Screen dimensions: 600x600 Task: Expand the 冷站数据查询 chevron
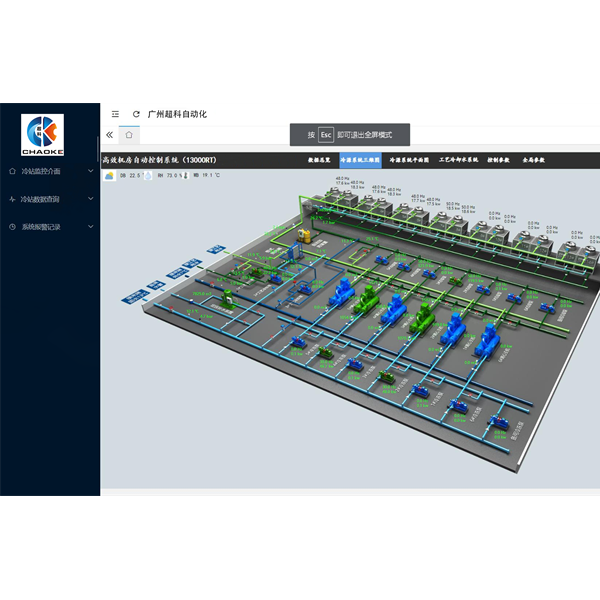[x=91, y=199]
